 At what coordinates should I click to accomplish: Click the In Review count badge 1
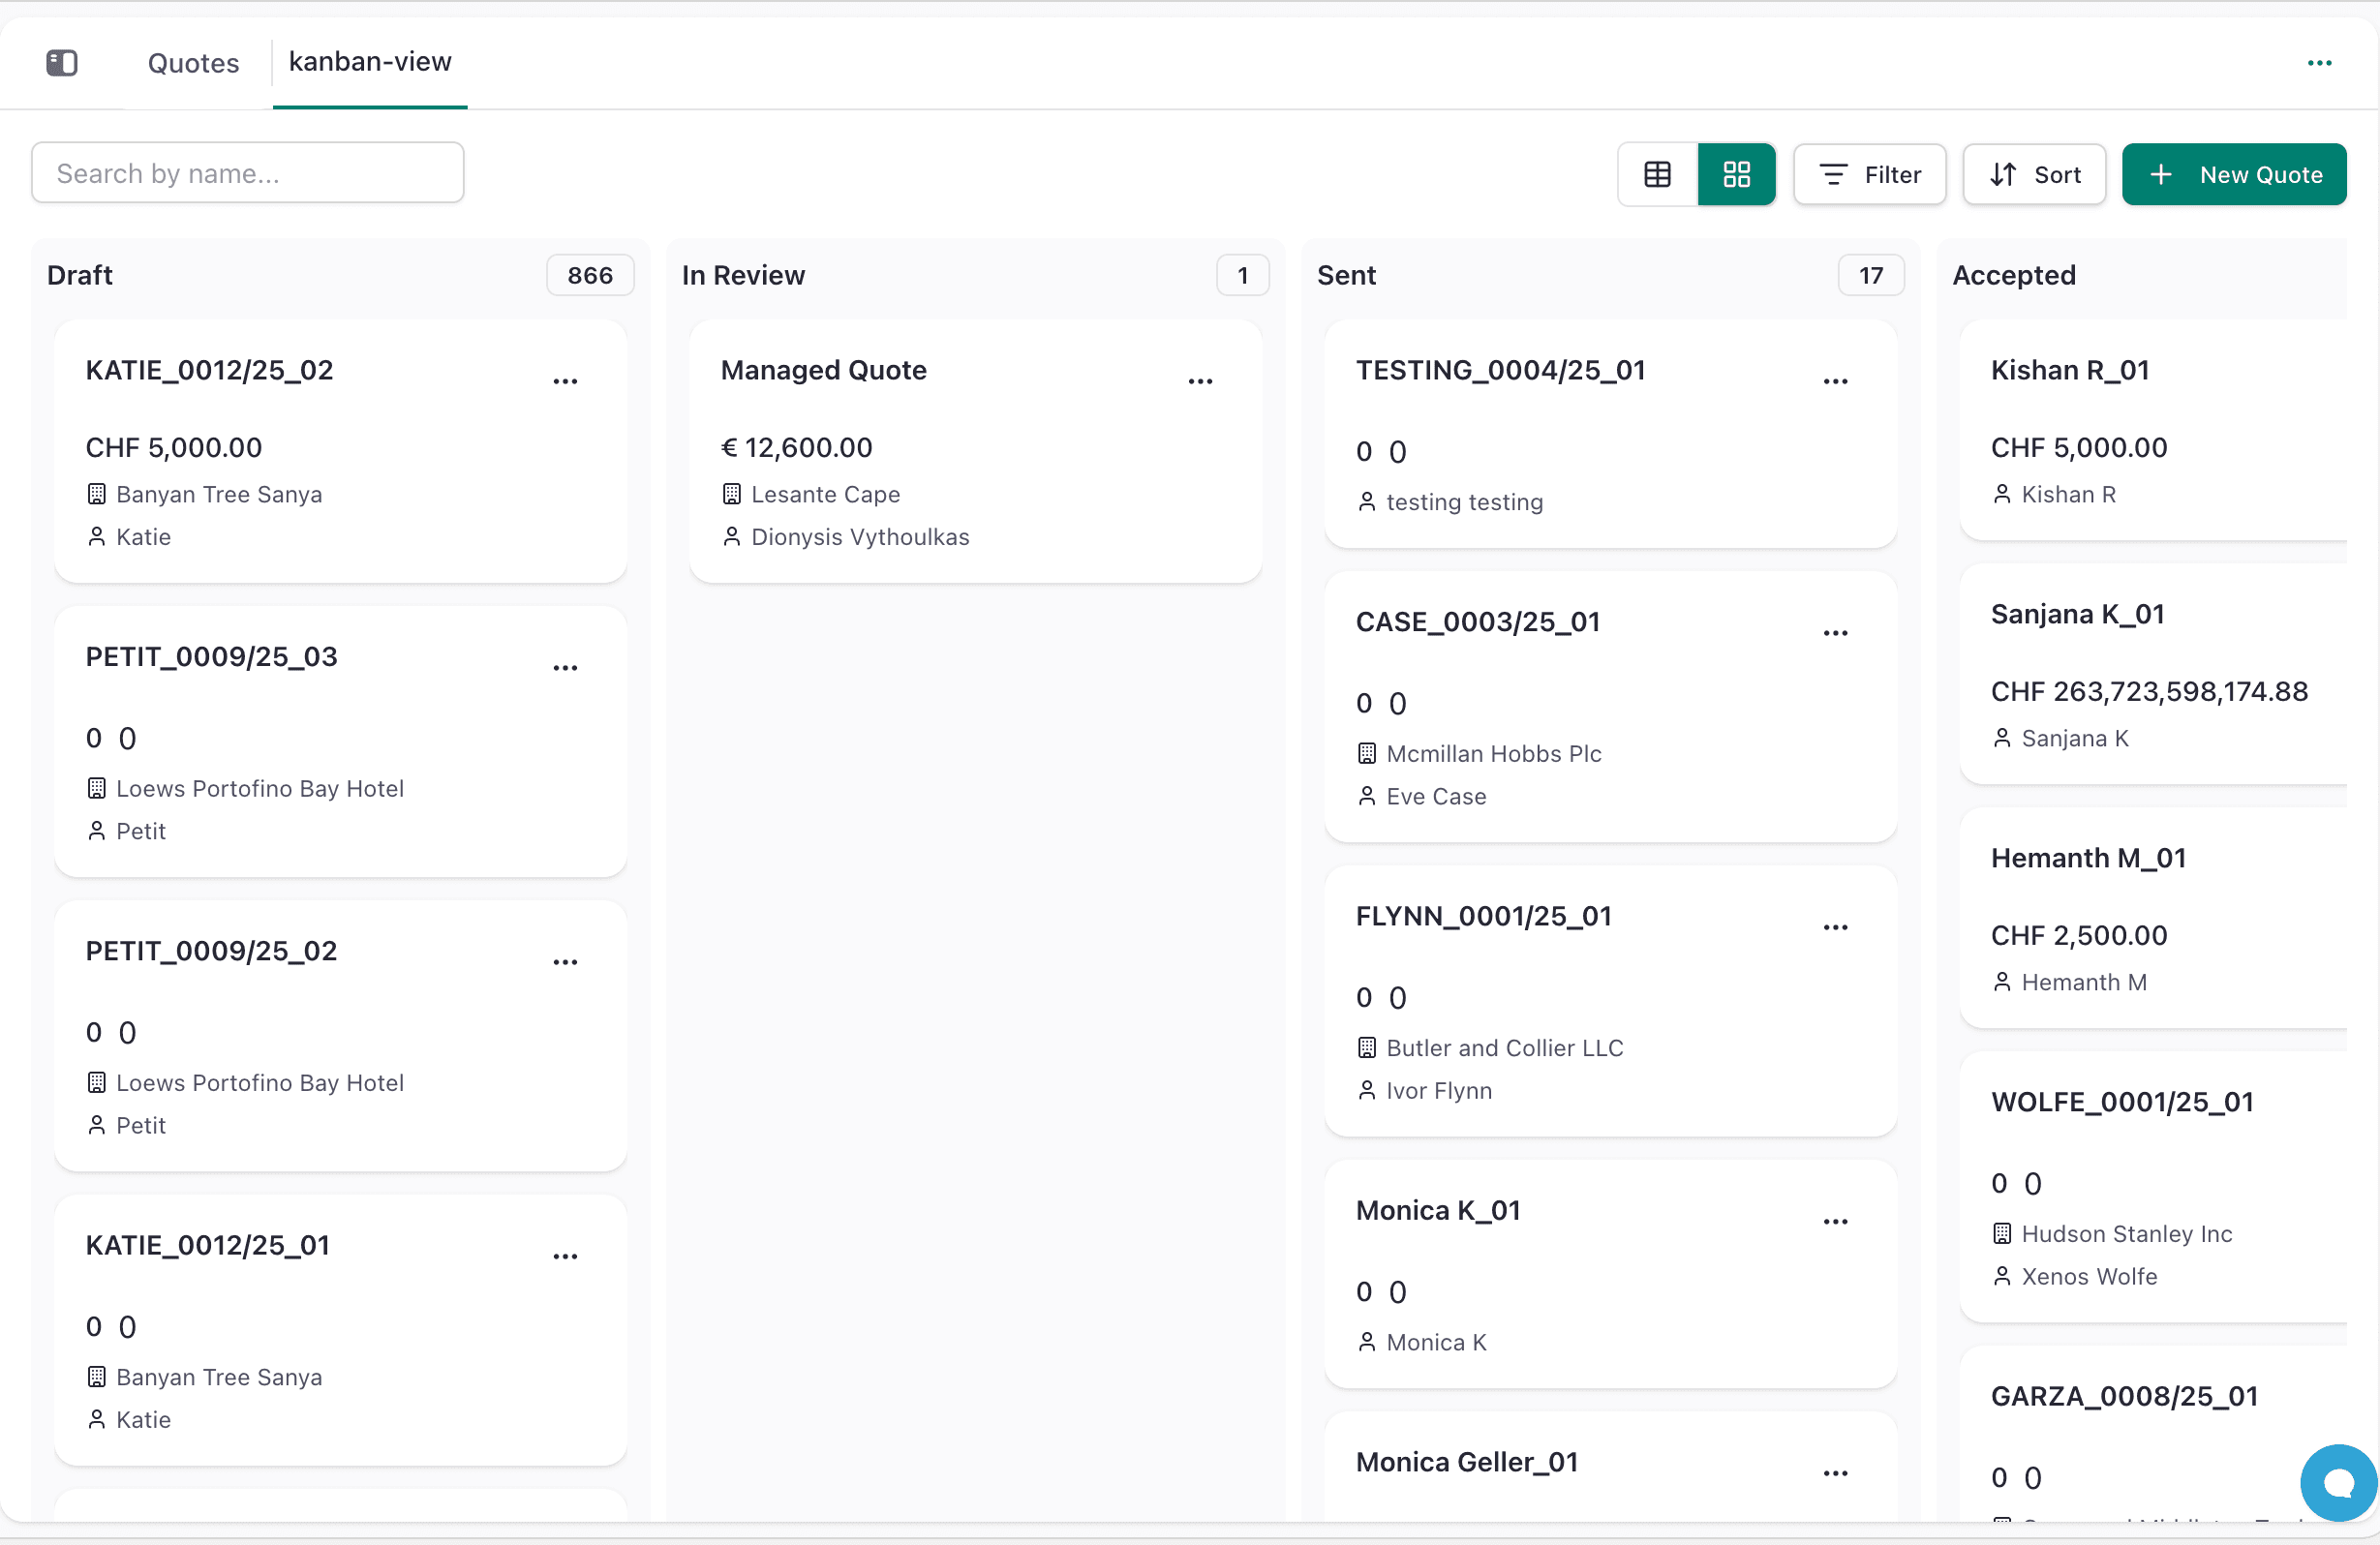point(1242,275)
